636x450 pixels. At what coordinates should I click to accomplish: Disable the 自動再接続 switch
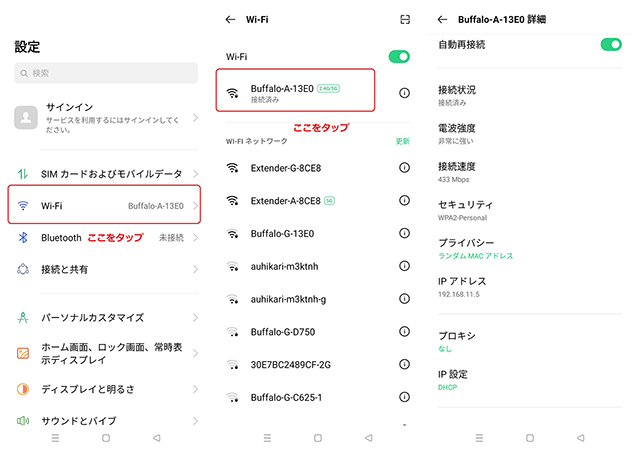click(x=611, y=44)
